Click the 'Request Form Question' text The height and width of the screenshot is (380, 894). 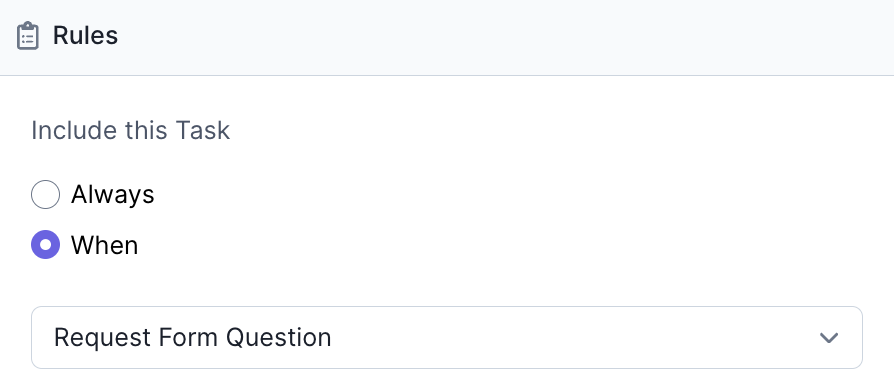pos(193,337)
